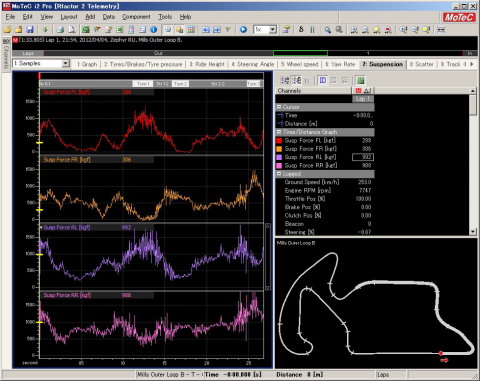
Task: Click the Channels vertical side tab
Action: pyautogui.click(x=6, y=53)
